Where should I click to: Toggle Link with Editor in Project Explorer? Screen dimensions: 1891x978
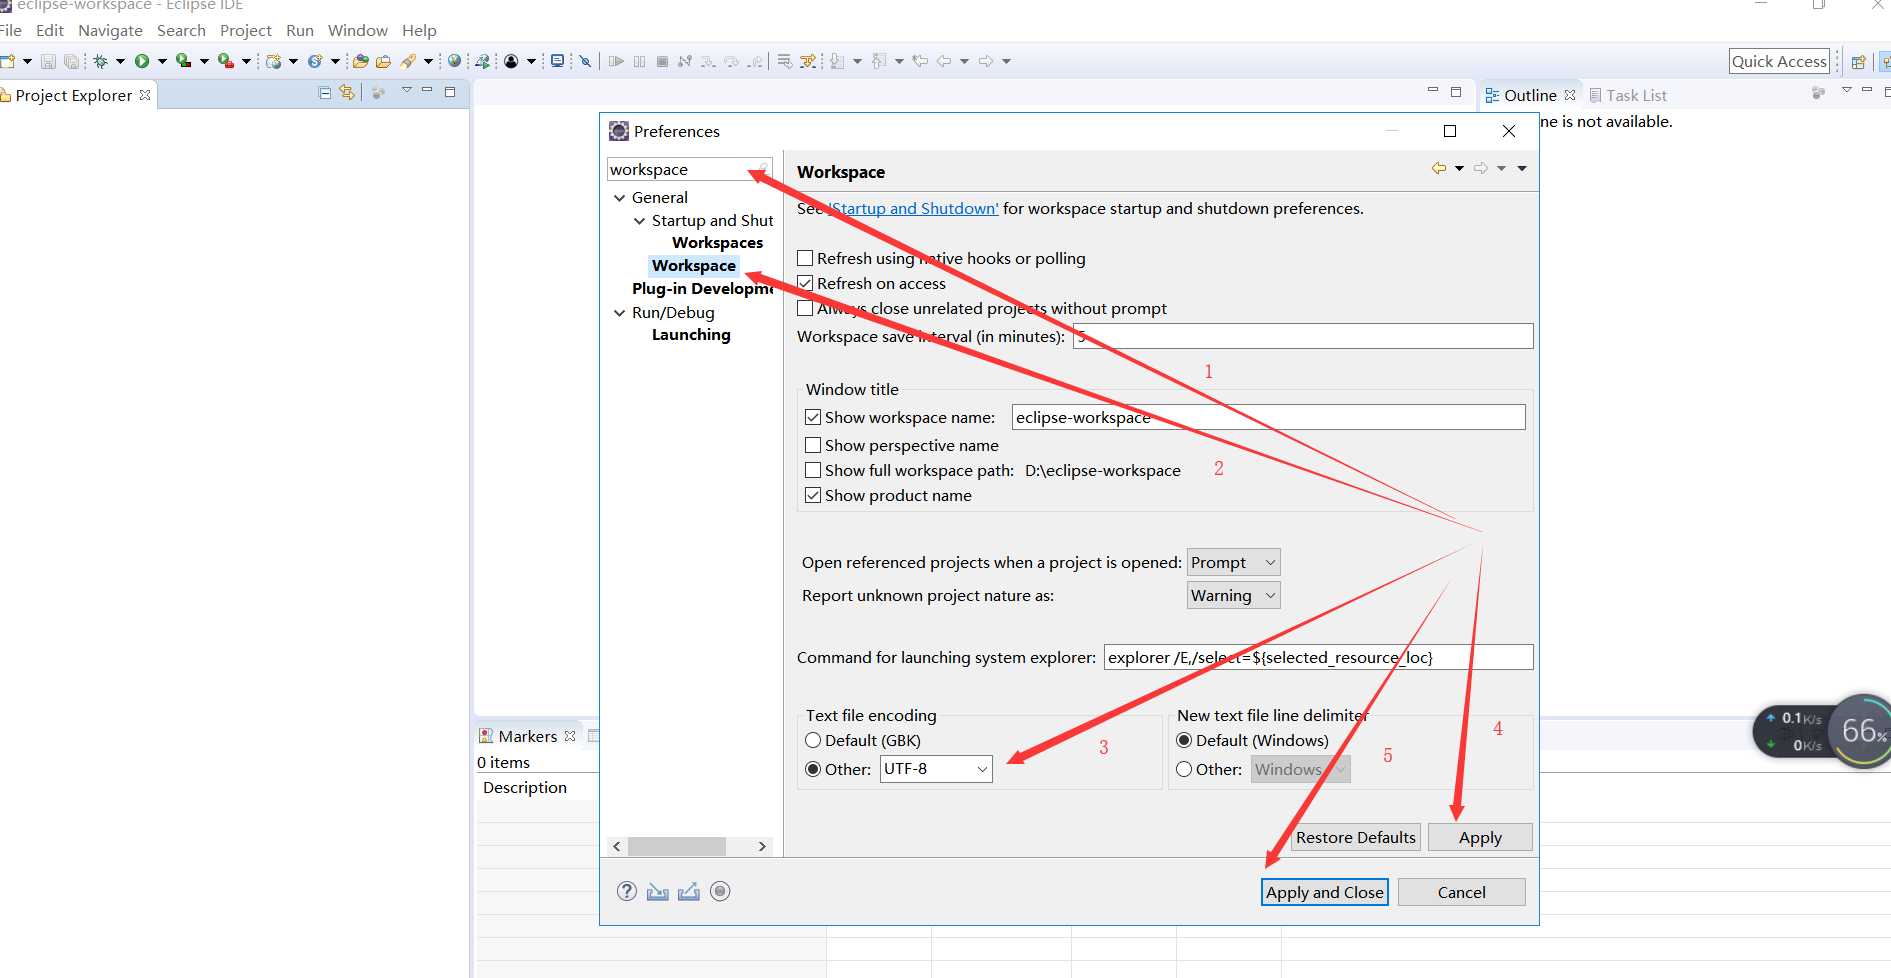tap(347, 93)
